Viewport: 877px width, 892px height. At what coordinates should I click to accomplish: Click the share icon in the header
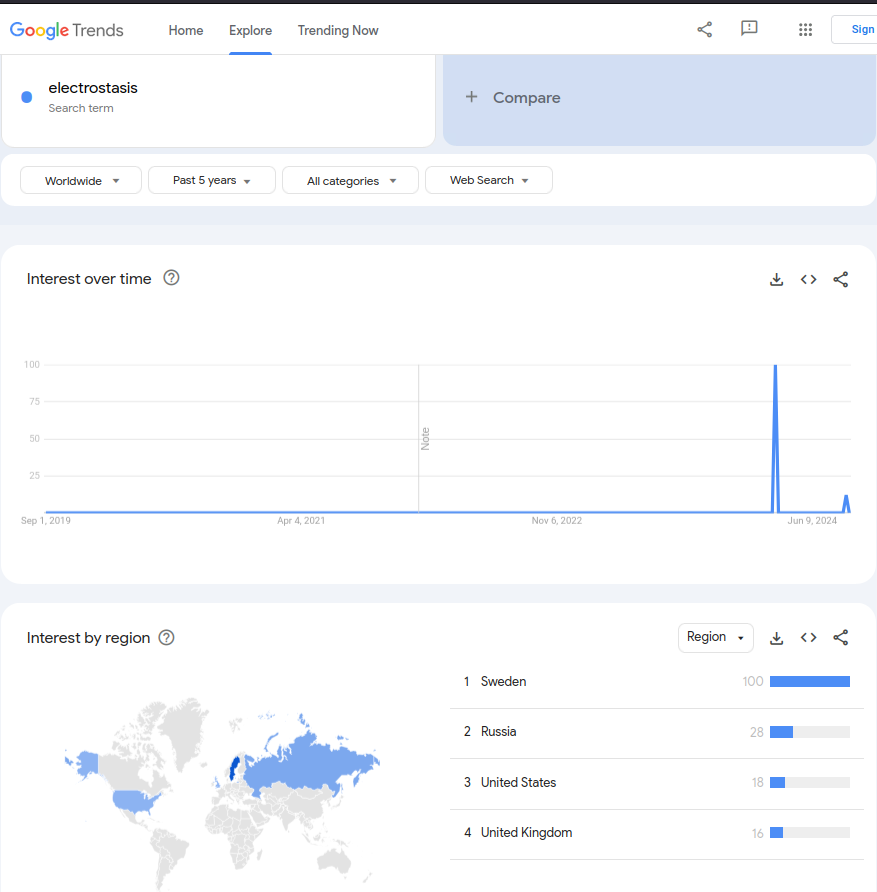click(x=705, y=30)
